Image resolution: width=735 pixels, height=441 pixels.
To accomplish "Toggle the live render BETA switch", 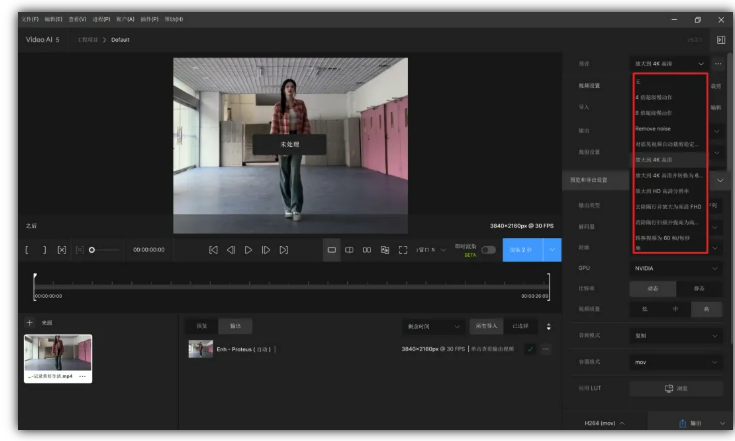I will [x=489, y=250].
